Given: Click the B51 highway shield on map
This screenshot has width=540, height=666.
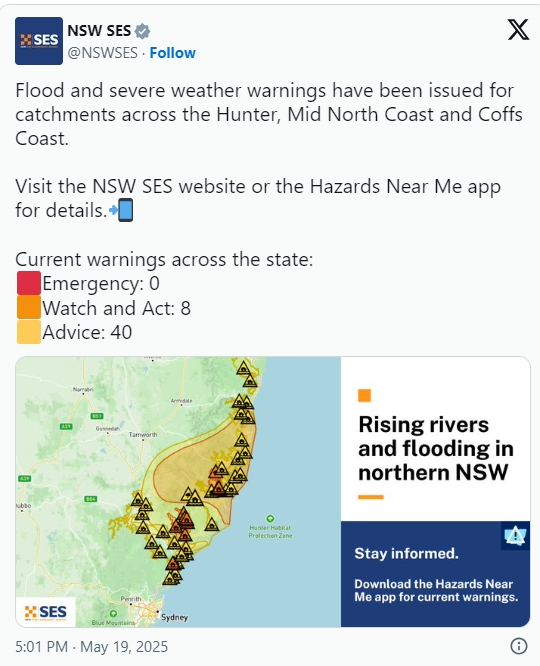Looking at the screenshot, I should click(x=97, y=416).
